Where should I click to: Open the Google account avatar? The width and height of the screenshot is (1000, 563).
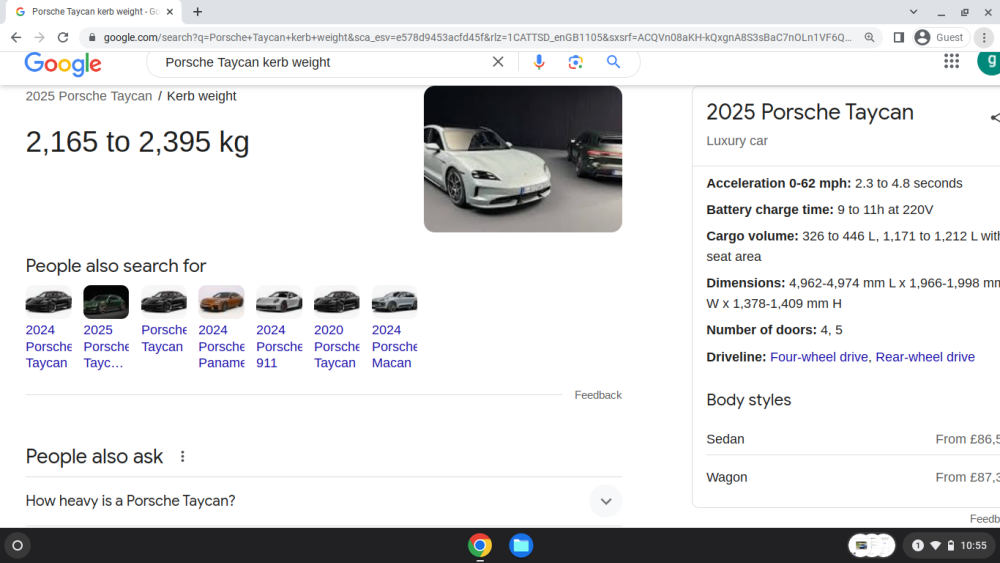[989, 62]
